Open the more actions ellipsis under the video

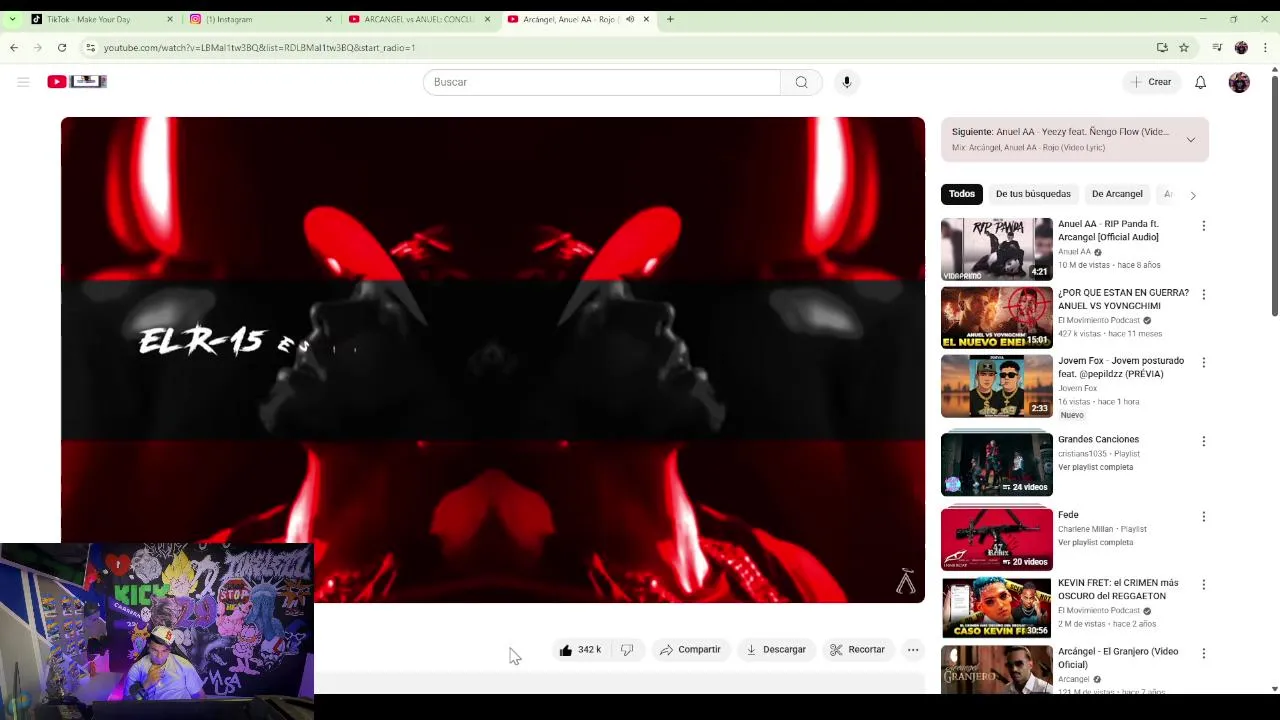point(913,650)
